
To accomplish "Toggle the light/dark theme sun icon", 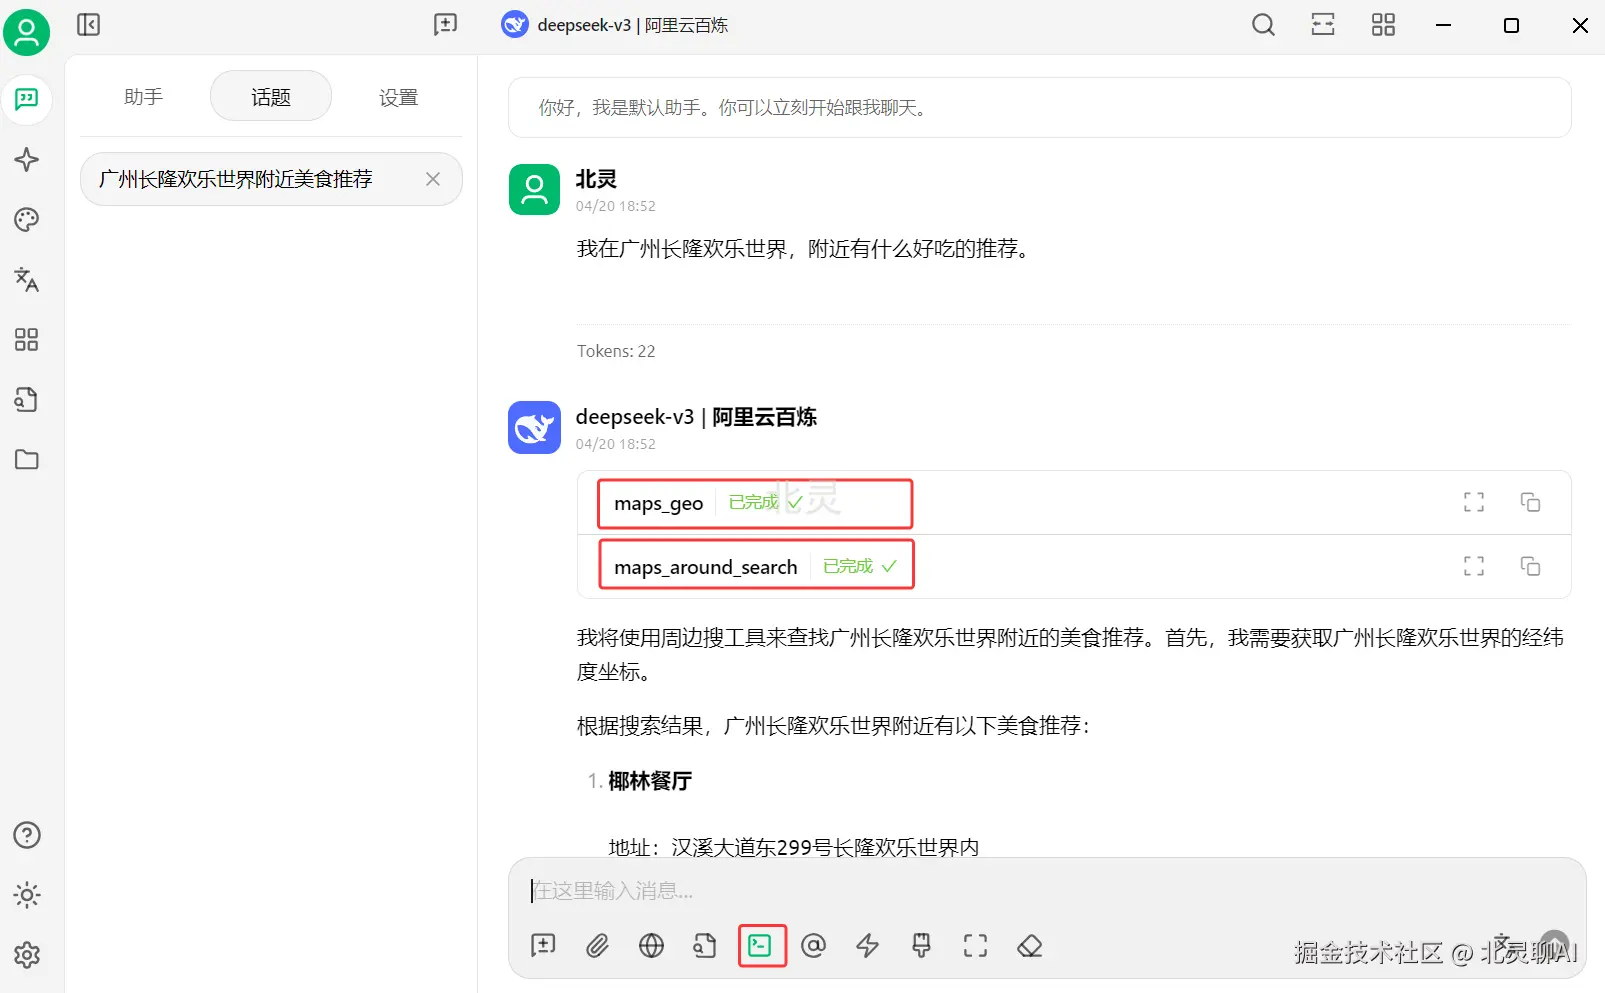I will 27,895.
